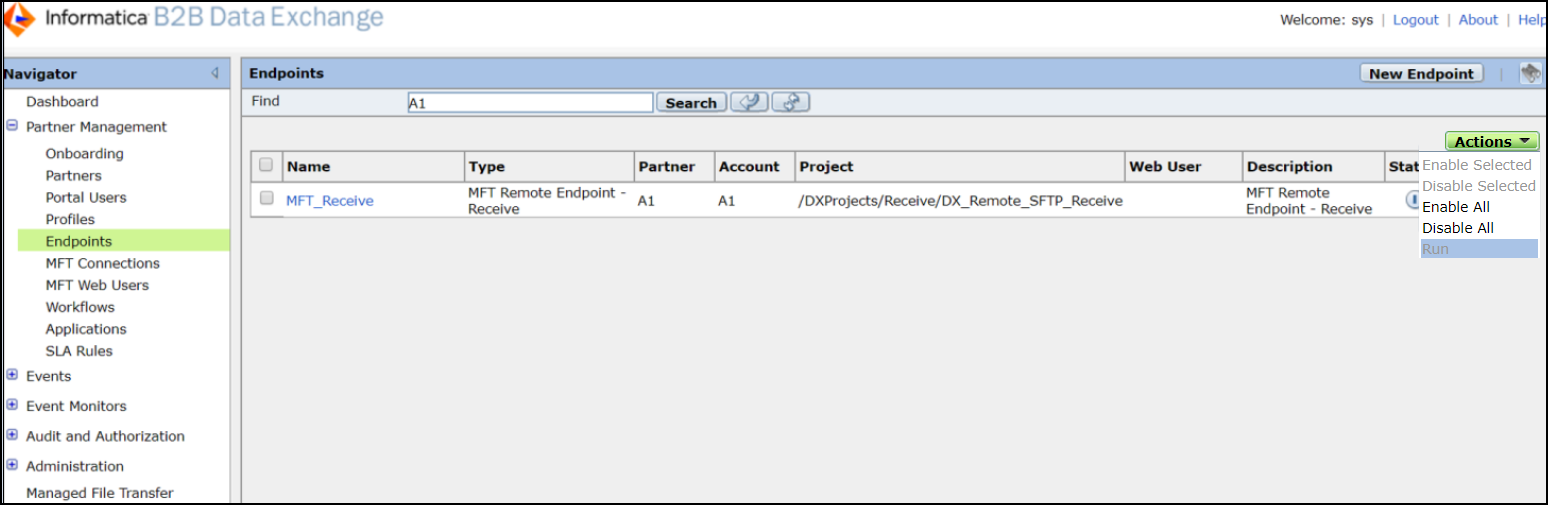Expand the Events tree node
The width and height of the screenshot is (1548, 505).
click(12, 375)
